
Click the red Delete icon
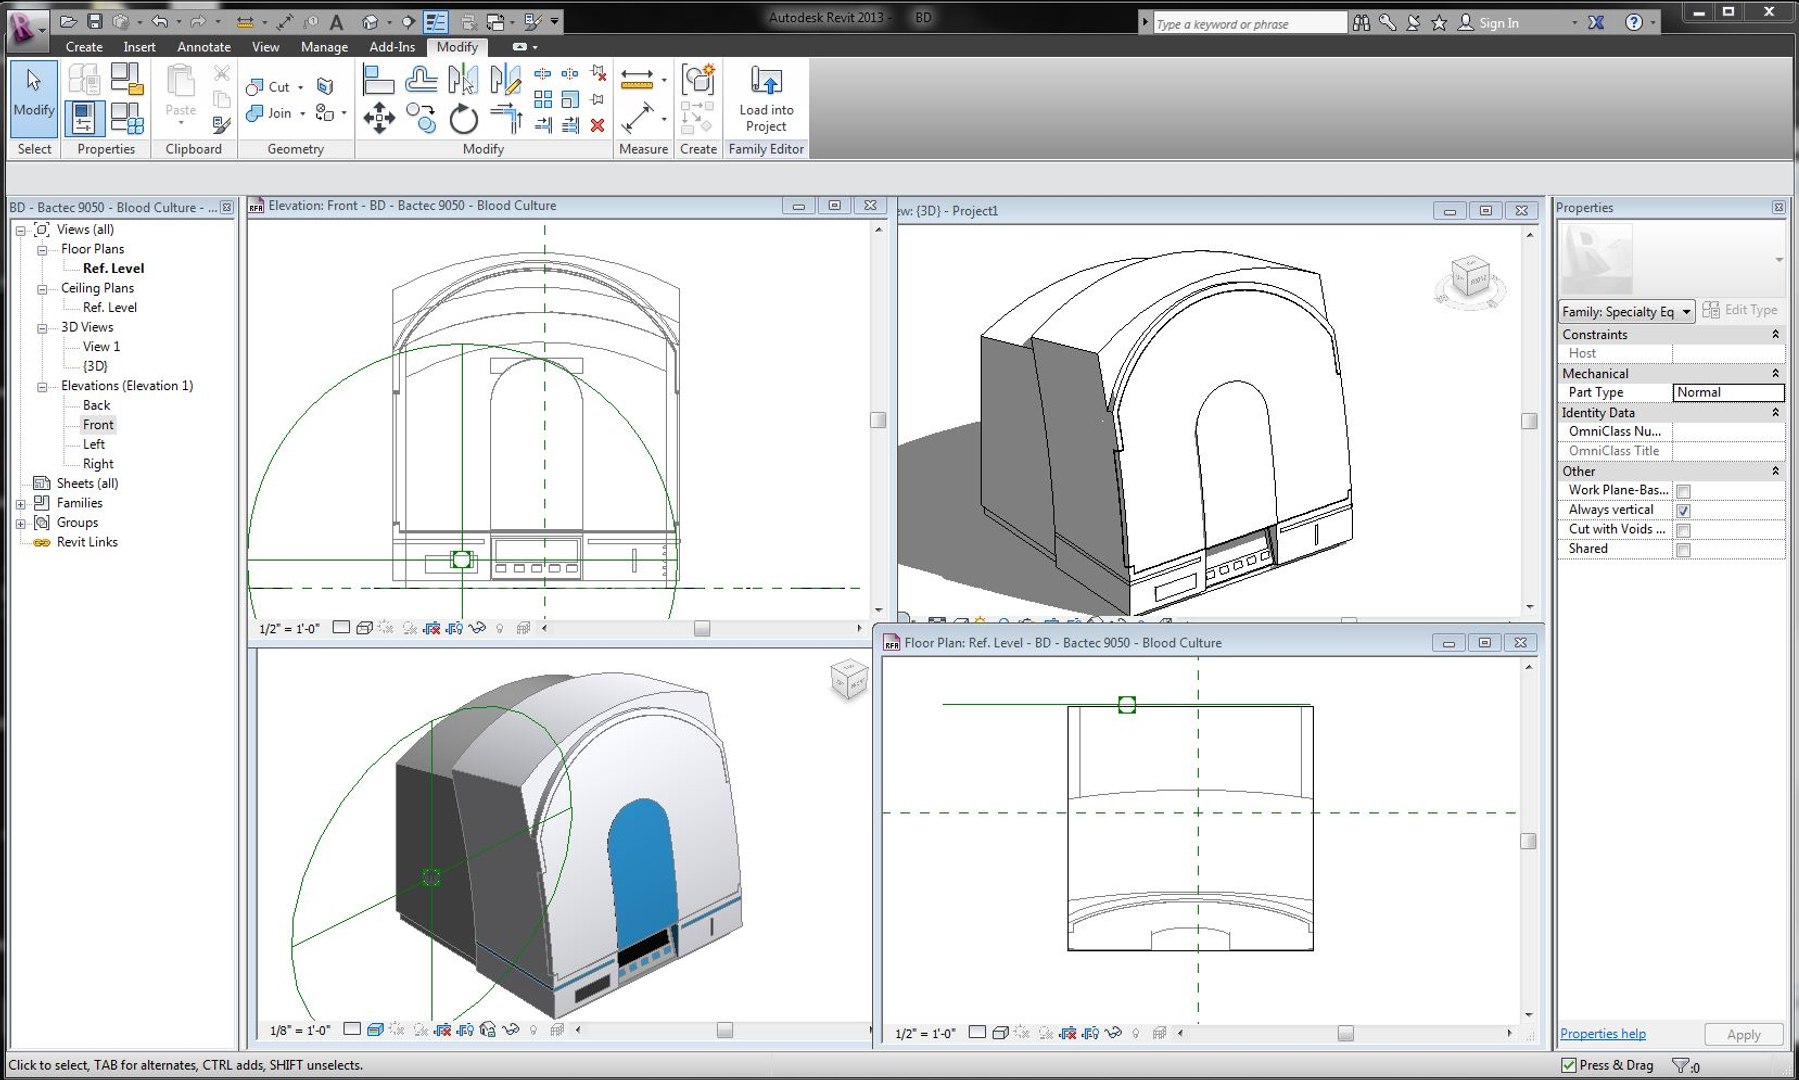[597, 125]
